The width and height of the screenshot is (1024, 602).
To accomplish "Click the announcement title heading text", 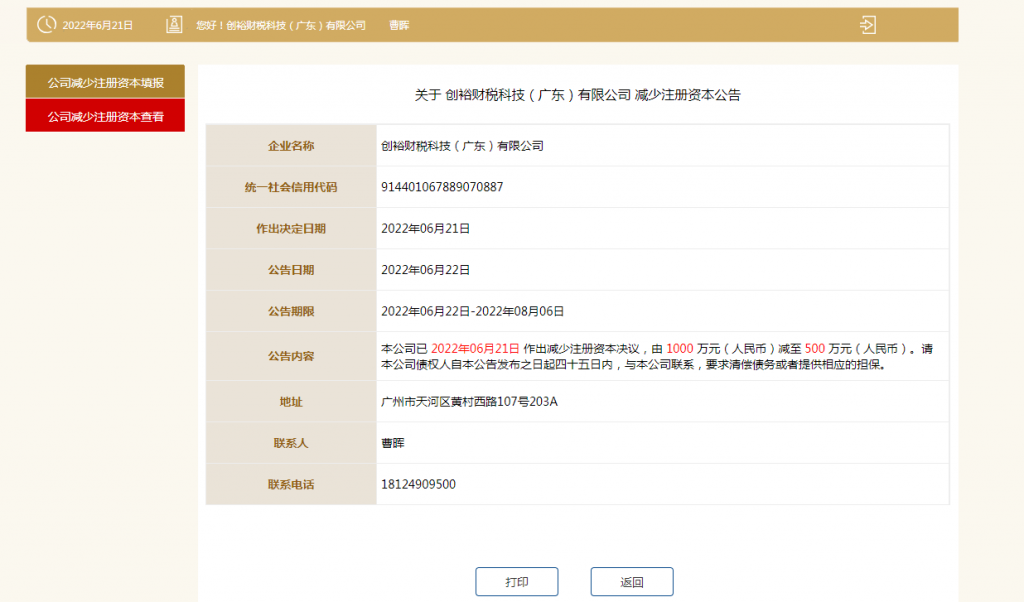I will tap(577, 95).
